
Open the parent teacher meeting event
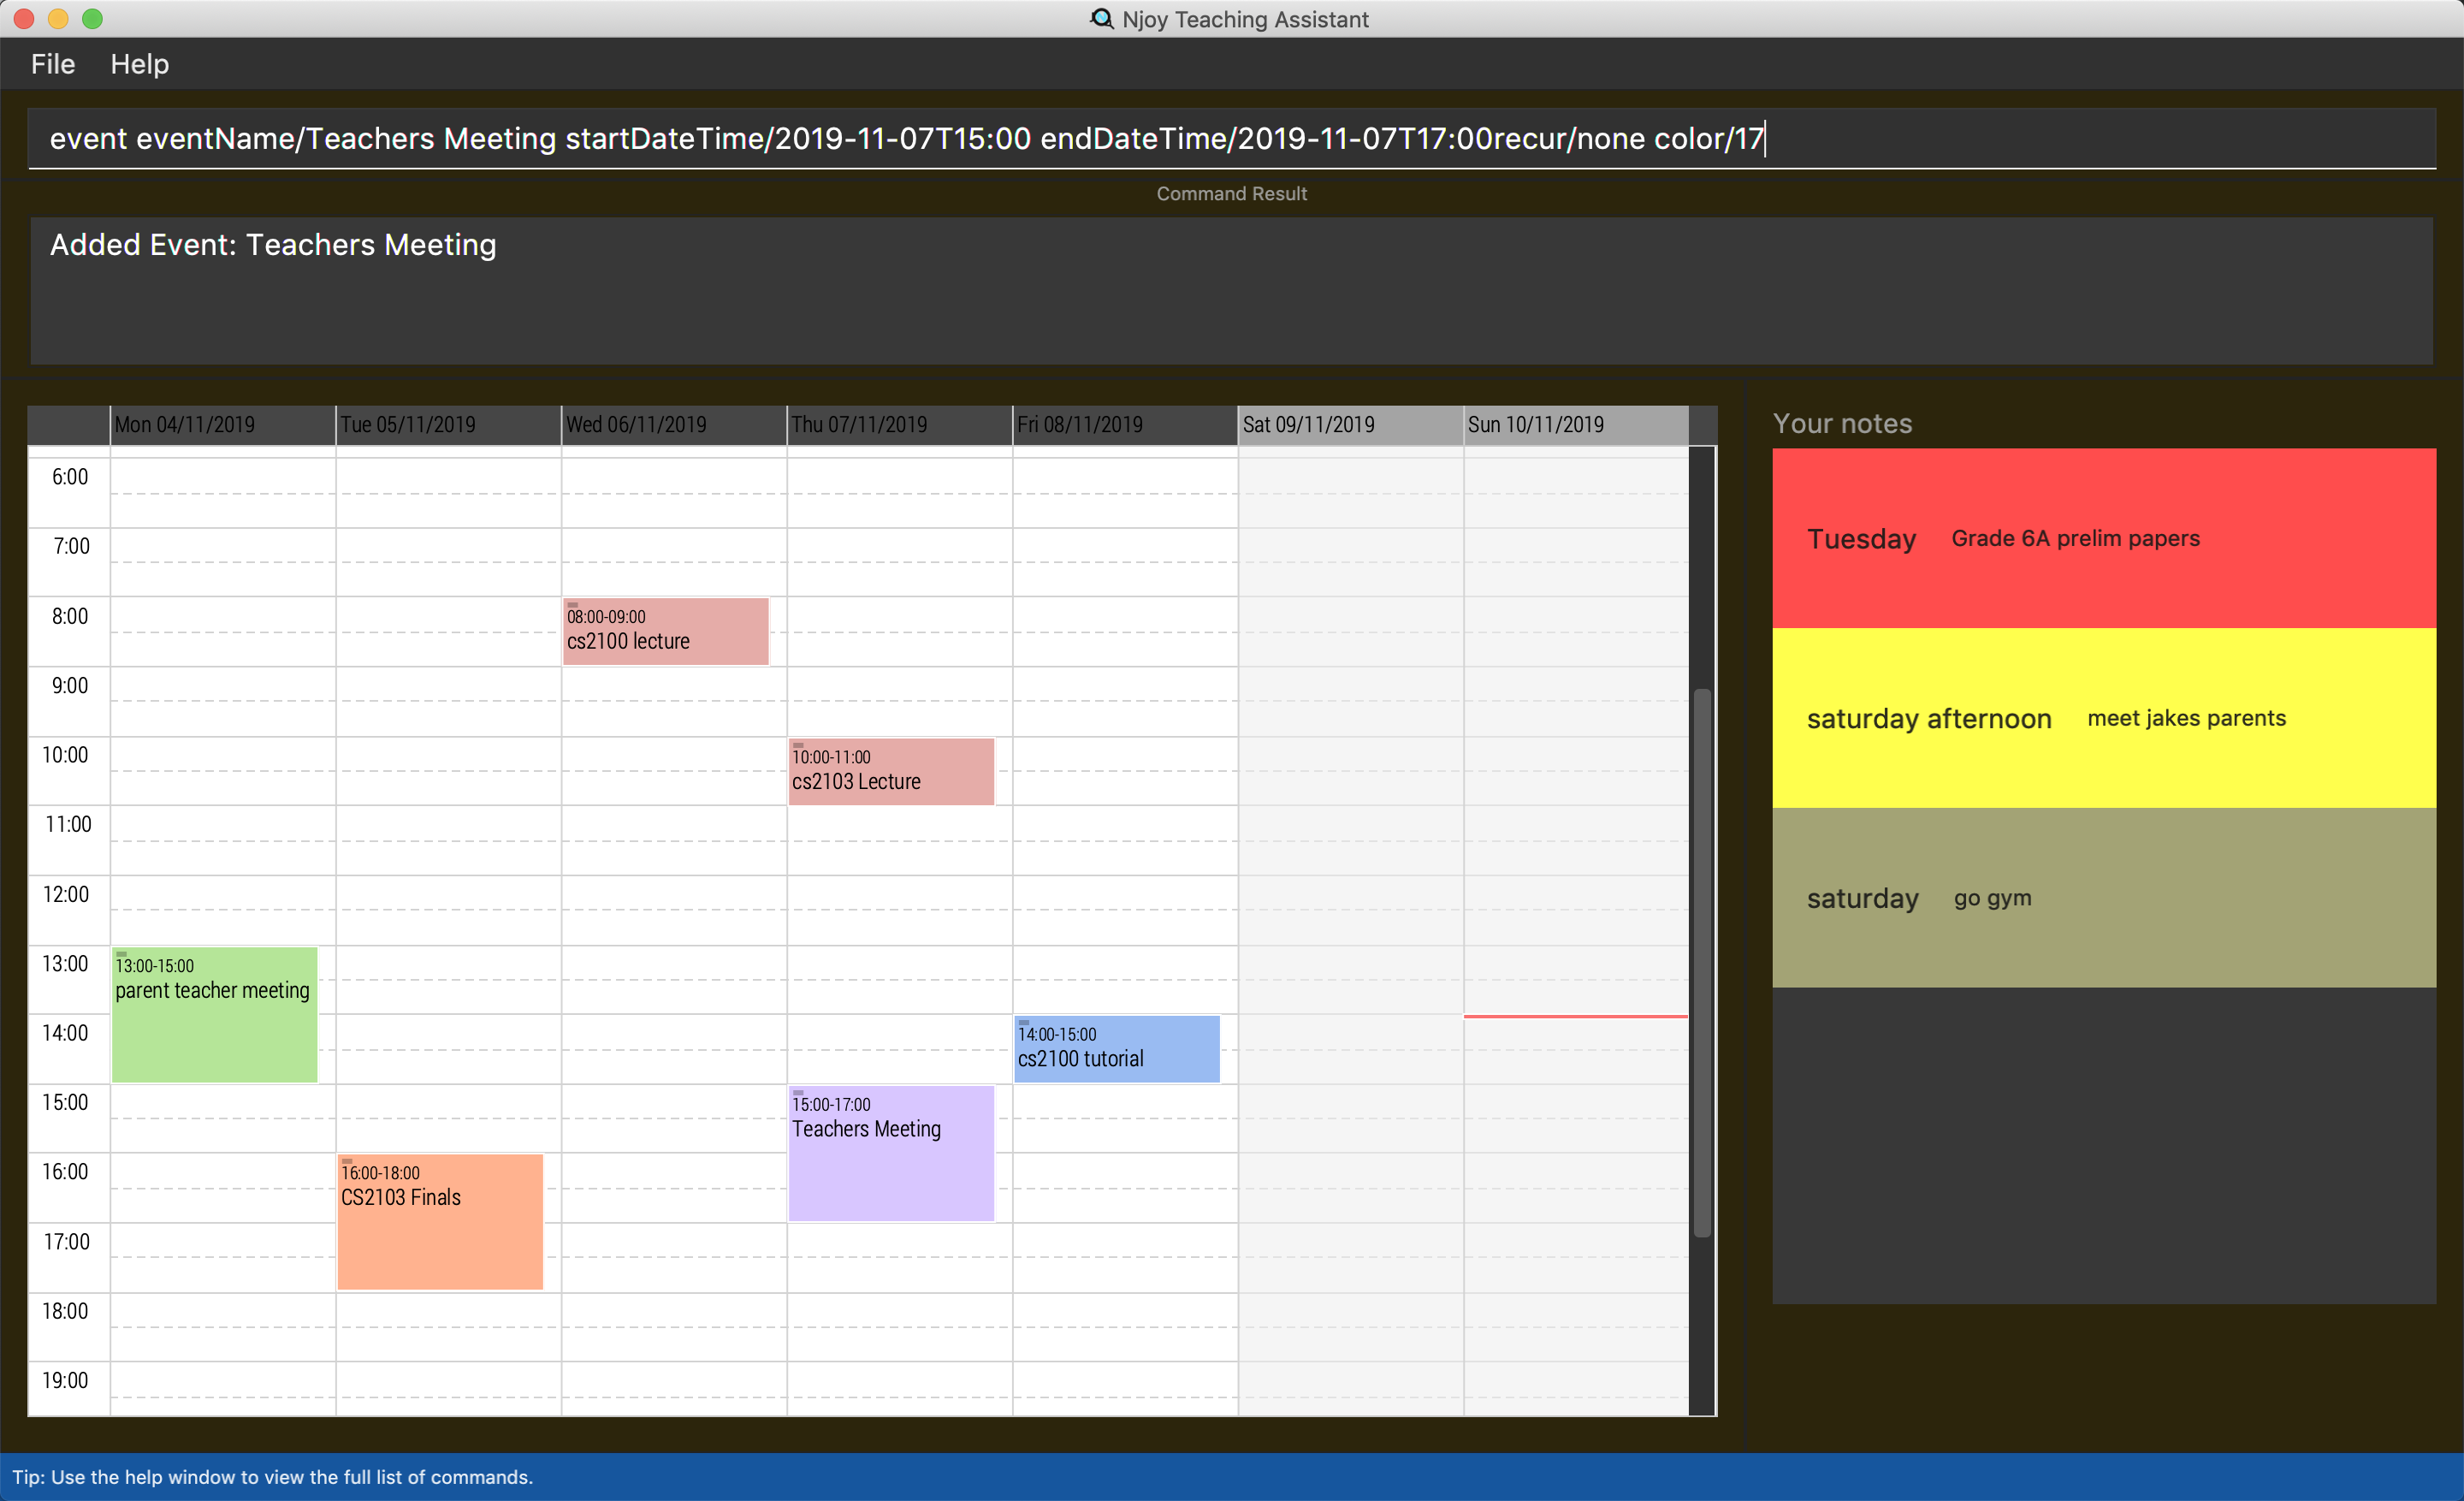tap(214, 1014)
